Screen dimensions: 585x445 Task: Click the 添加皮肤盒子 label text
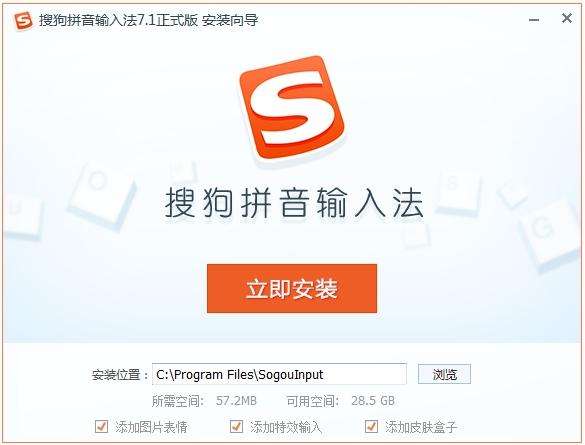tap(421, 427)
